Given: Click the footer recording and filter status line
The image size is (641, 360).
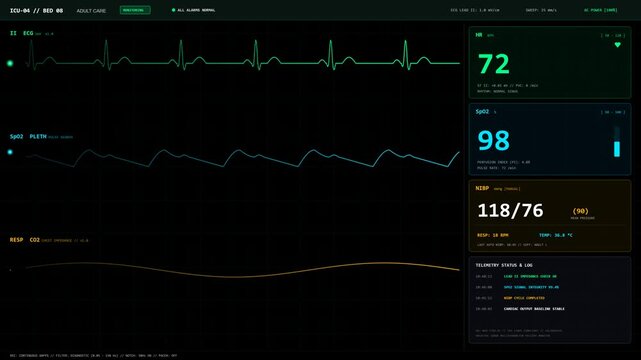Looking at the screenshot, I should click(93, 356).
